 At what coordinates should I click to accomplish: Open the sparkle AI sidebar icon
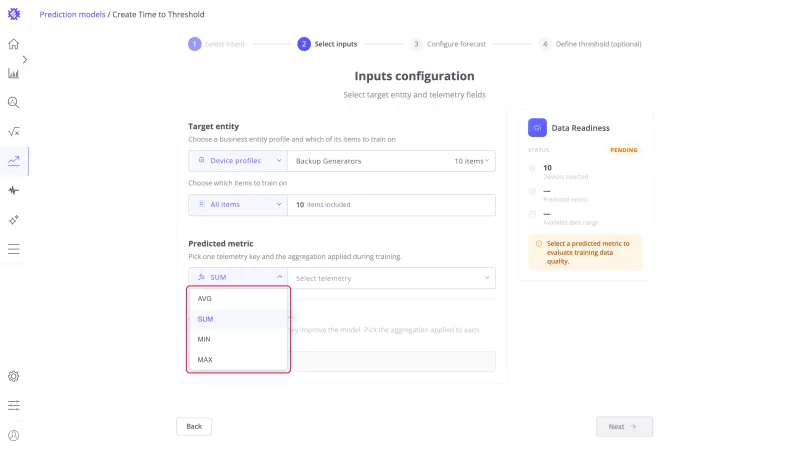[14, 220]
